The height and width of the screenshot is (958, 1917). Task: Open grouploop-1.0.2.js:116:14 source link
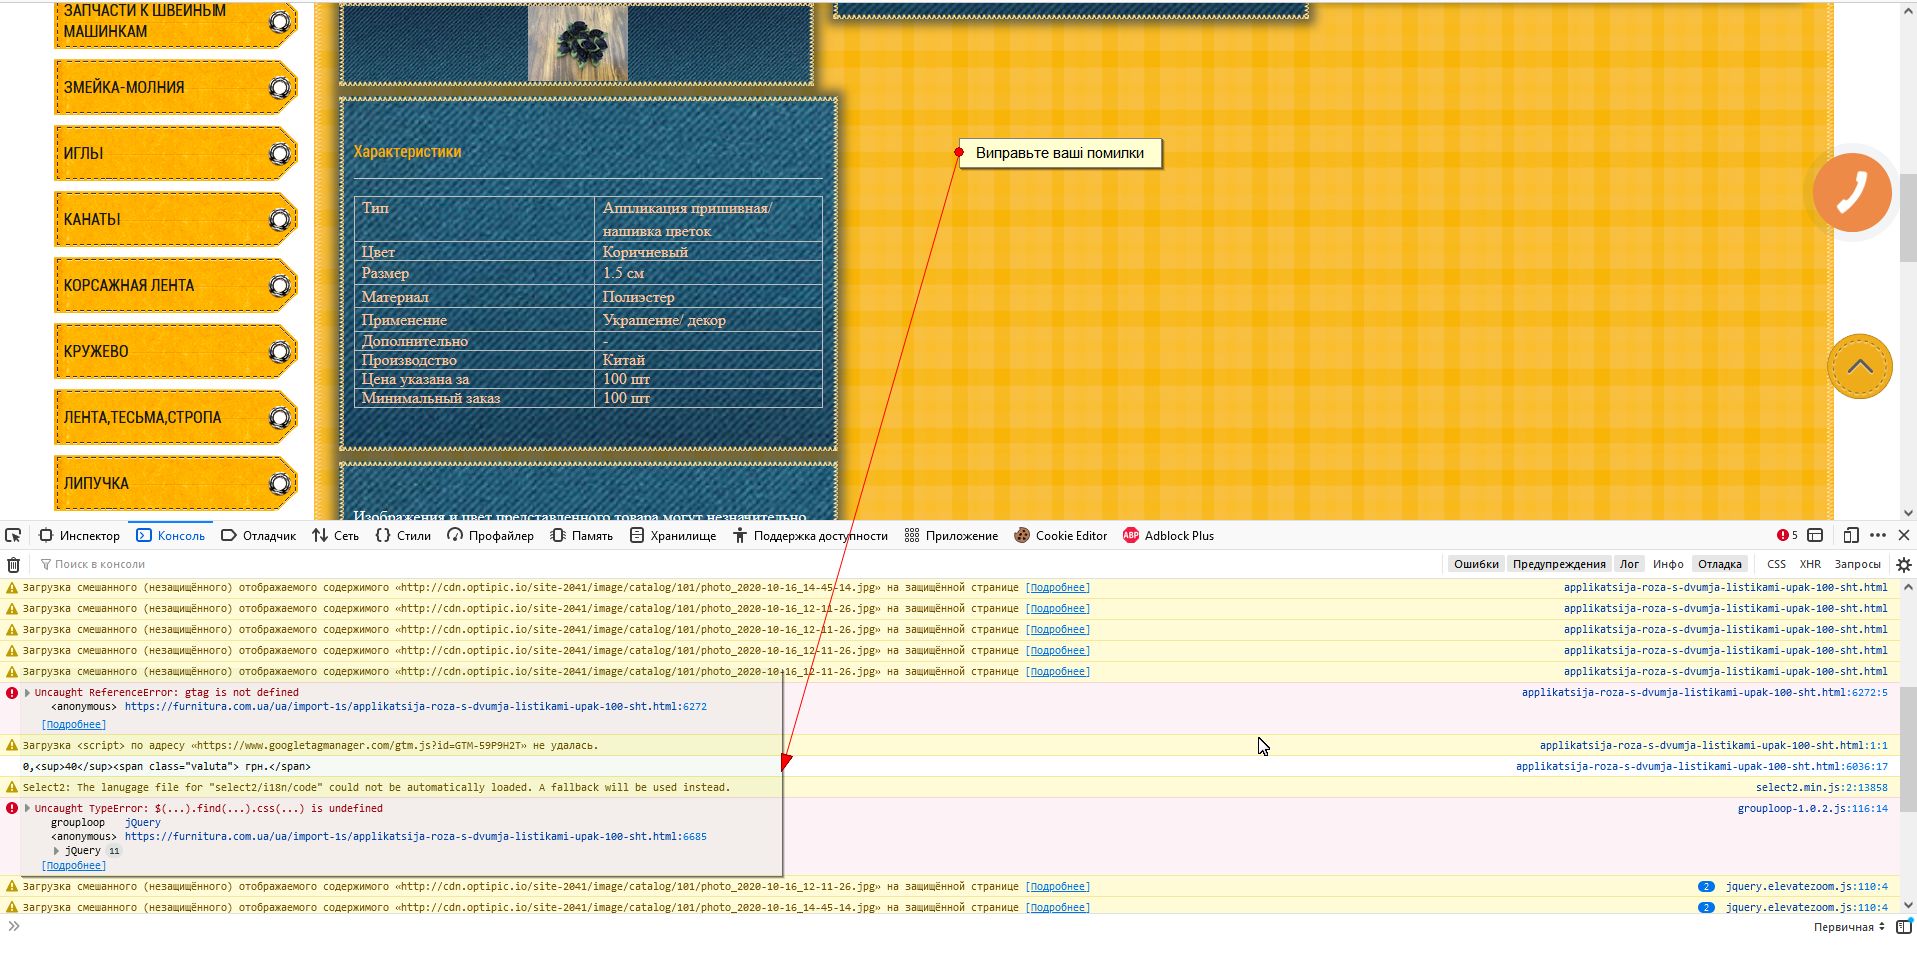tap(1812, 808)
